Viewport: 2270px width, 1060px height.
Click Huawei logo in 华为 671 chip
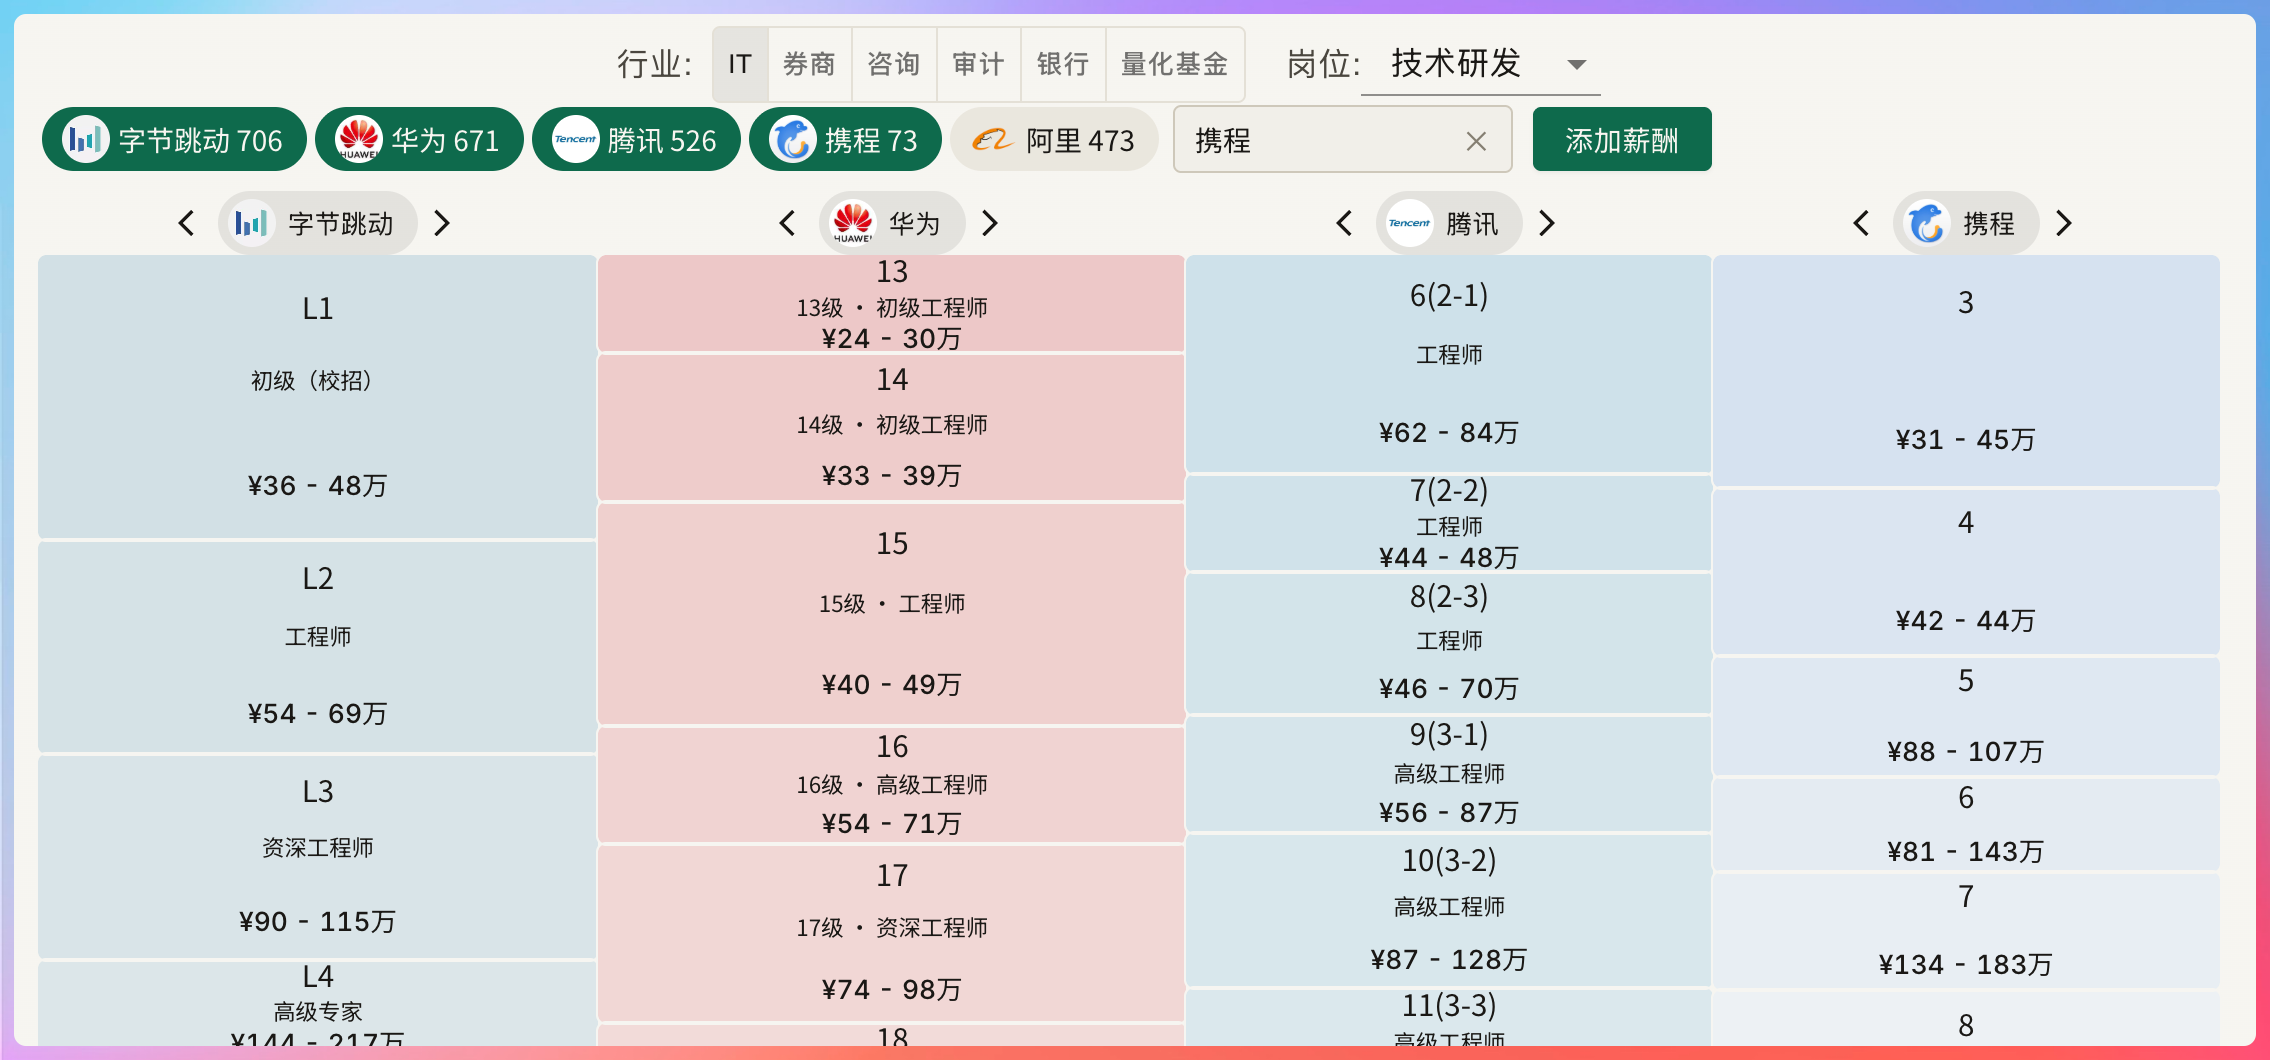[x=358, y=140]
